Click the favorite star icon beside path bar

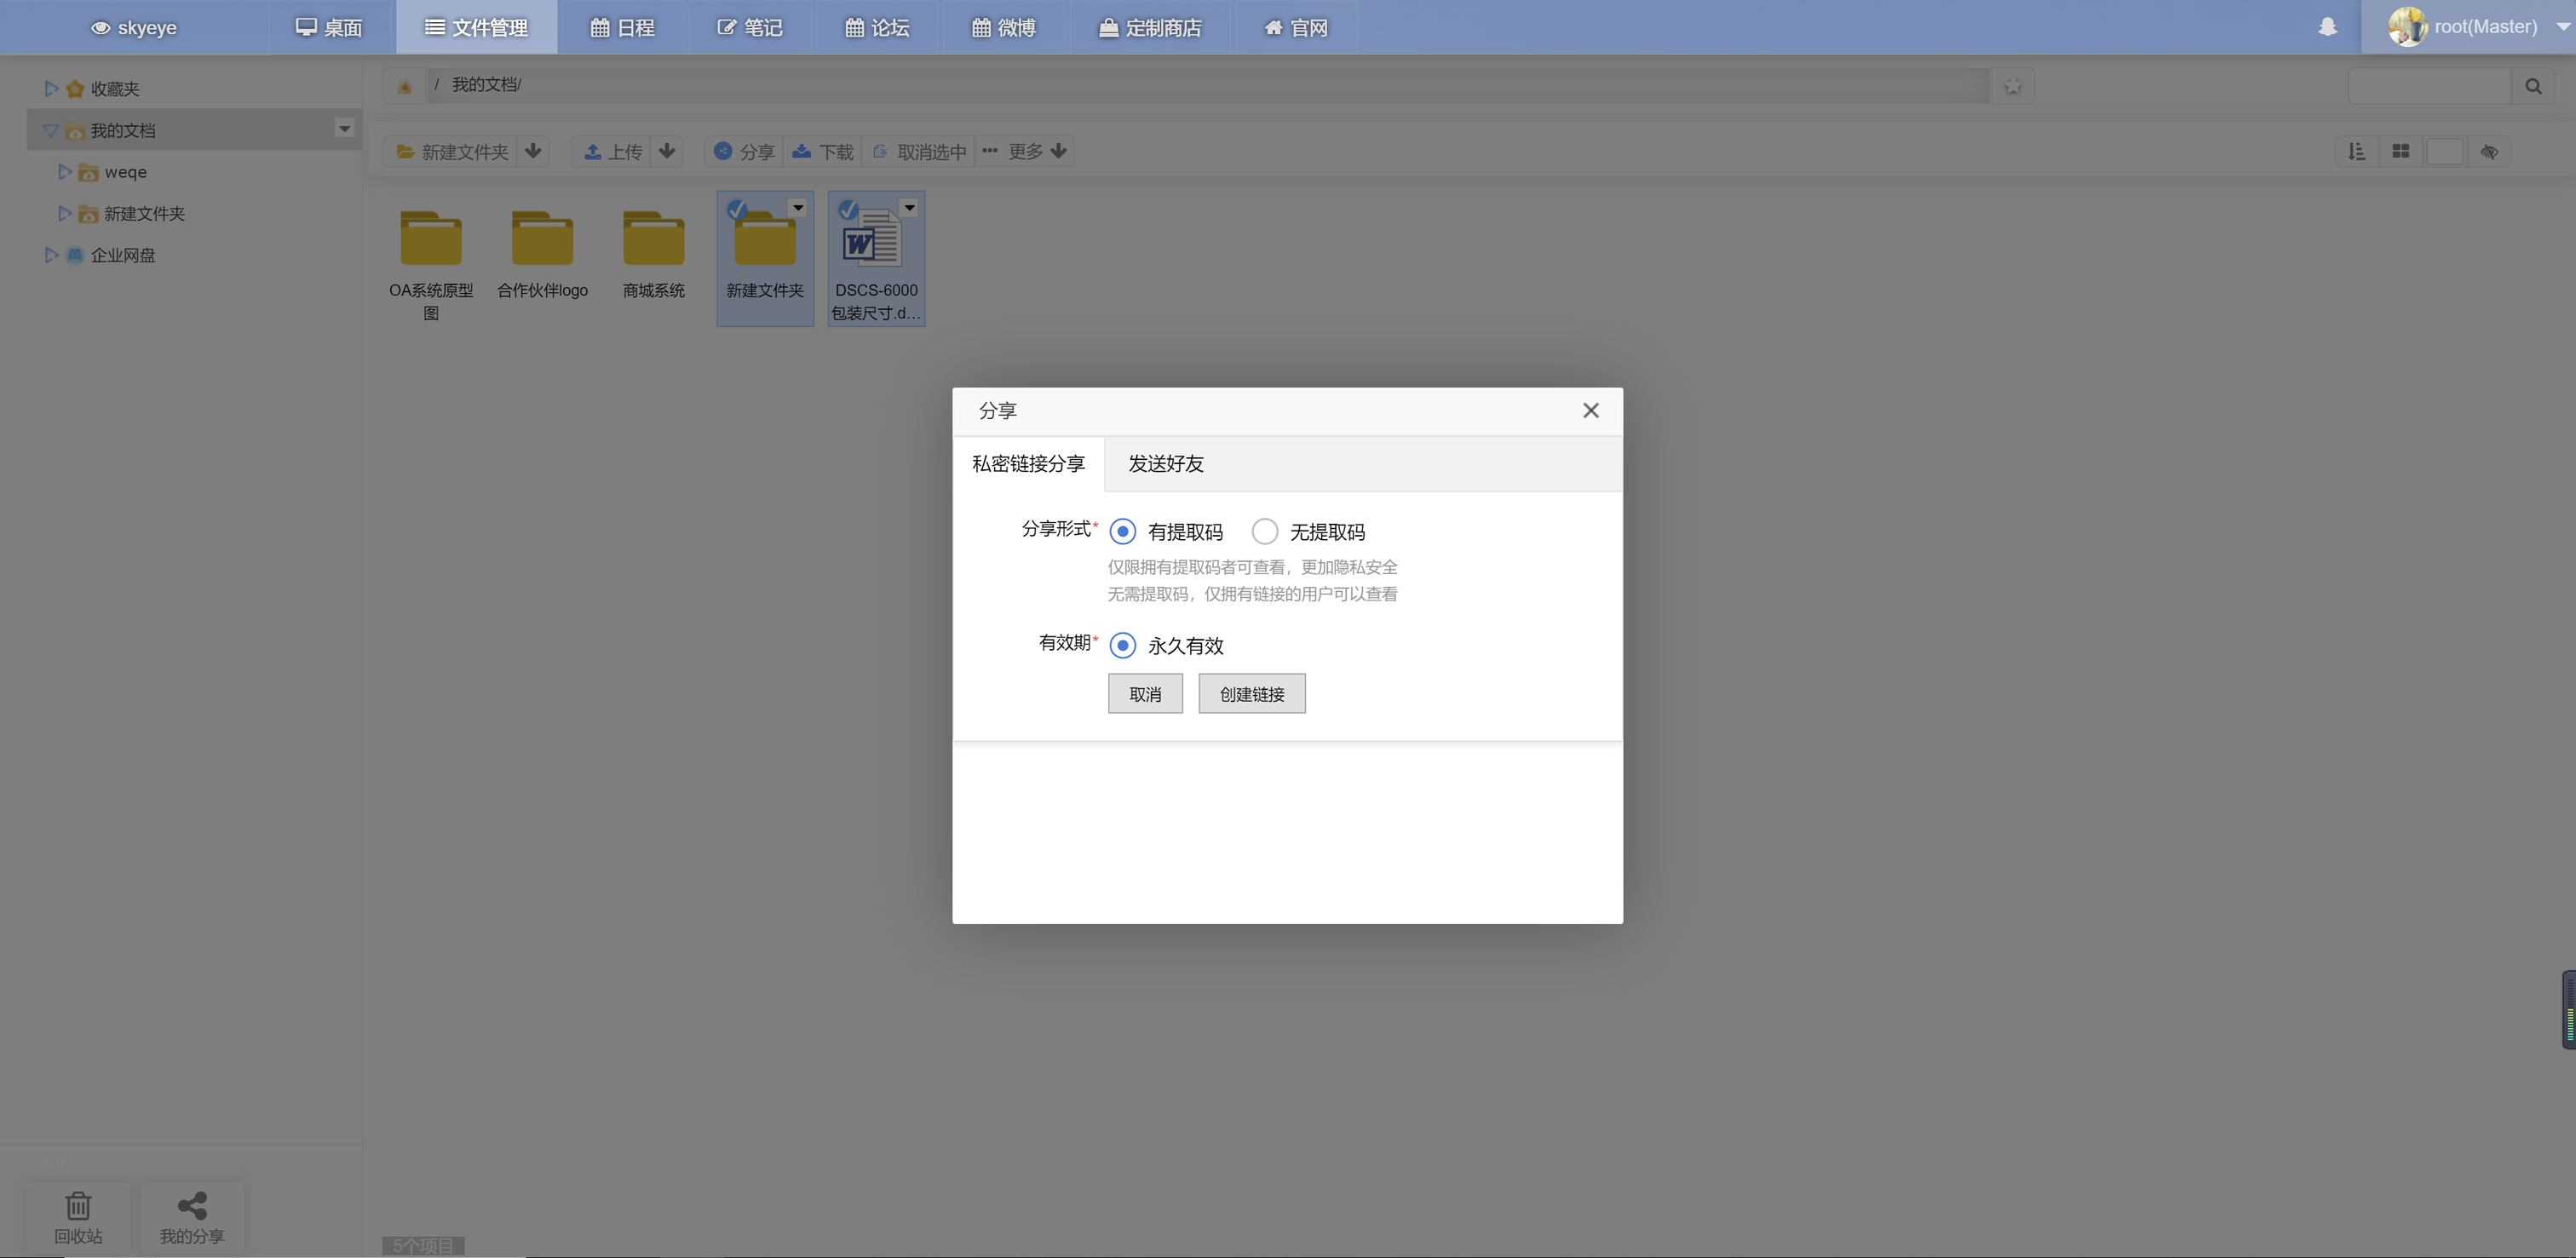click(2012, 87)
